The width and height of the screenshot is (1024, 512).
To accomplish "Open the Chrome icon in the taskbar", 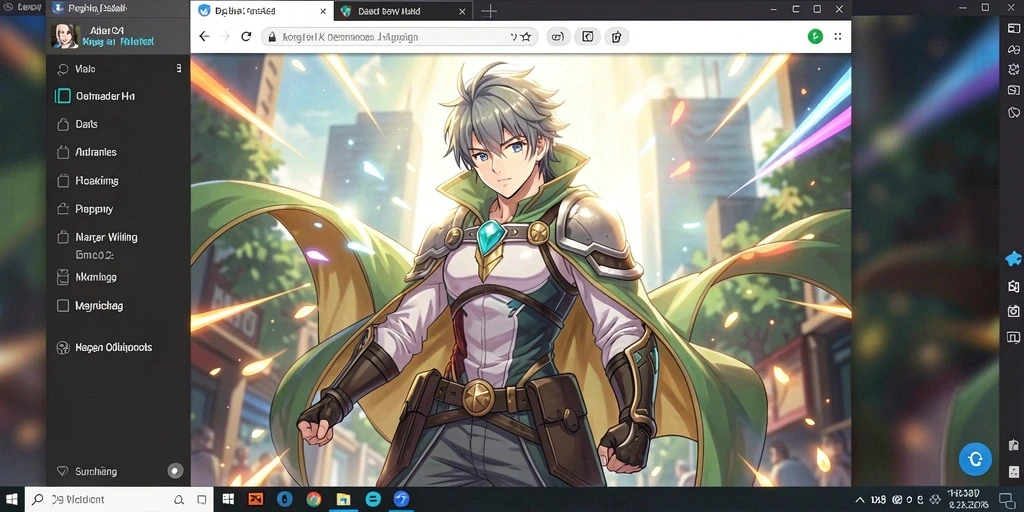I will tap(314, 500).
